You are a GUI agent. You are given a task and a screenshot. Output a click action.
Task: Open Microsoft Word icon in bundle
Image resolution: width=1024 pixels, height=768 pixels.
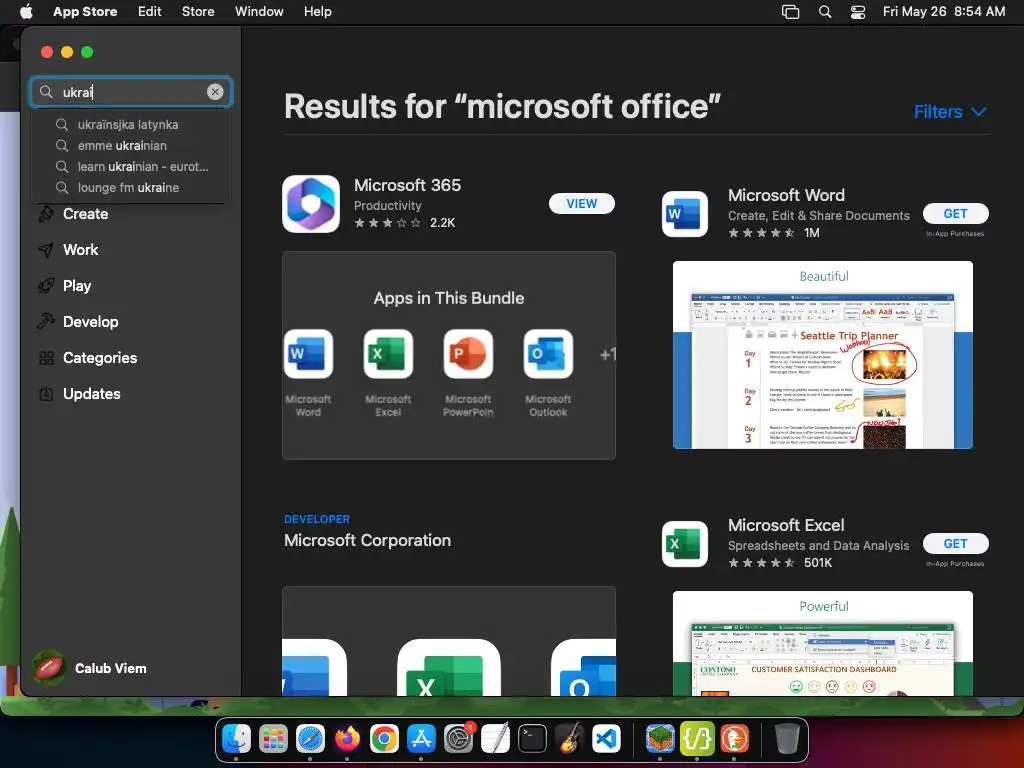point(308,354)
